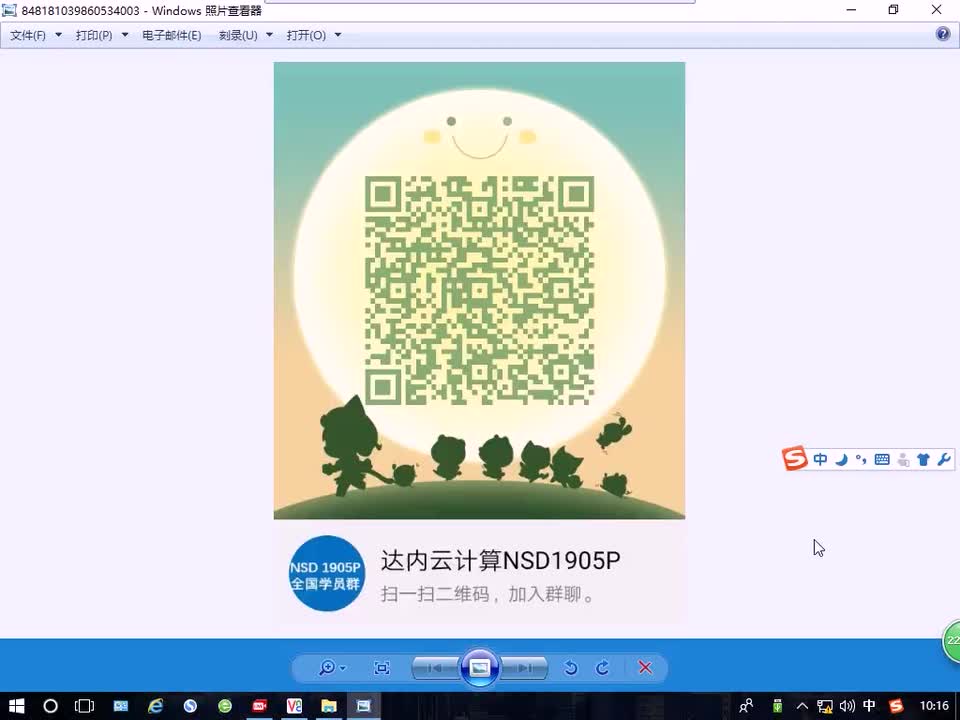Screen dimensions: 960x720
Task: Open the 刻录(U) menu
Action: (238, 36)
